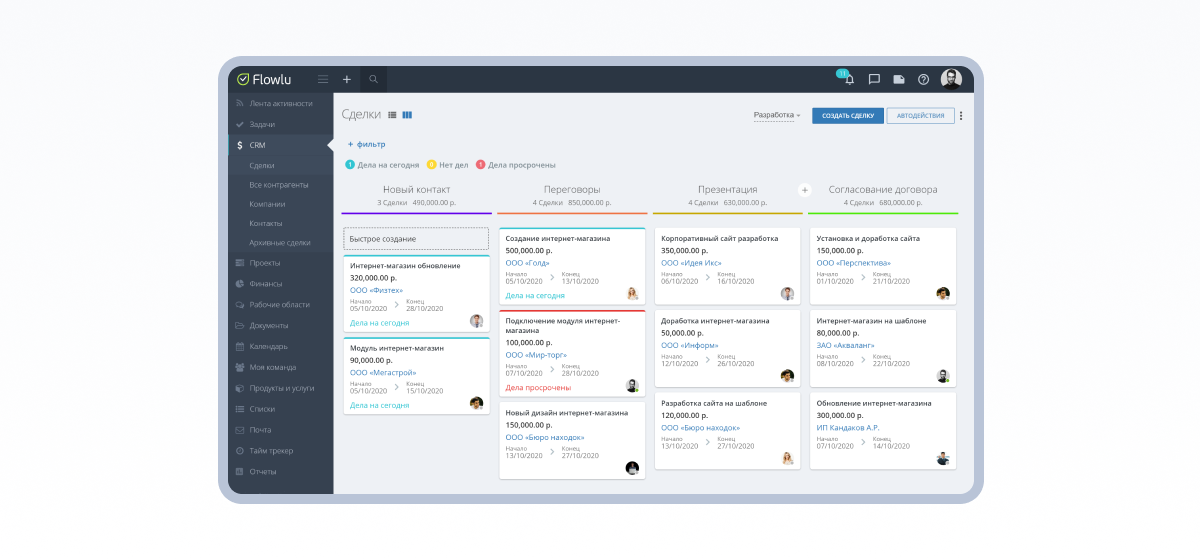Open the chat messages icon in header
1200x560 pixels.
point(874,79)
